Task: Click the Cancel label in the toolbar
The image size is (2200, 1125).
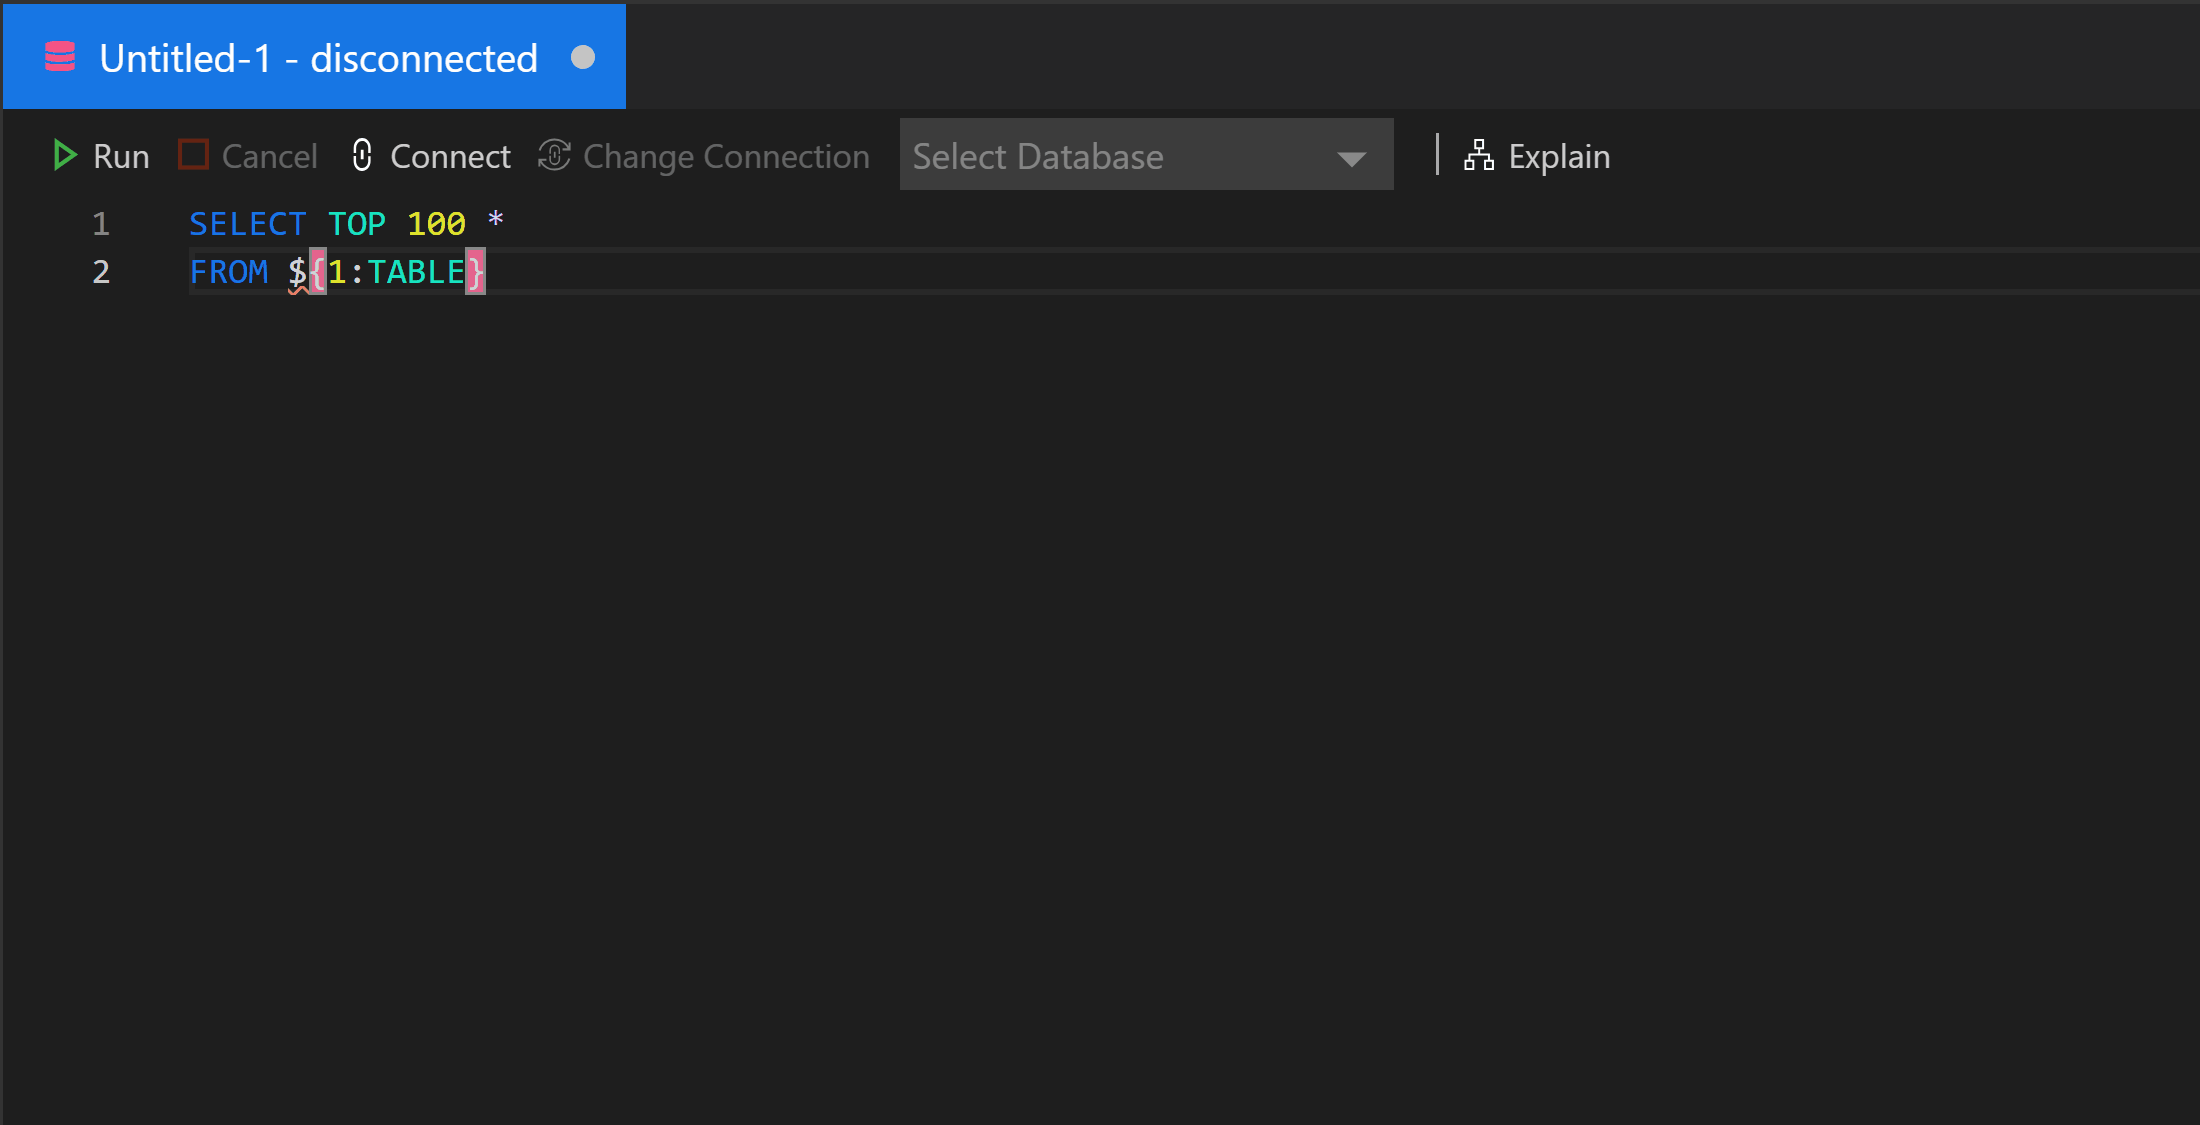Action: coord(270,155)
